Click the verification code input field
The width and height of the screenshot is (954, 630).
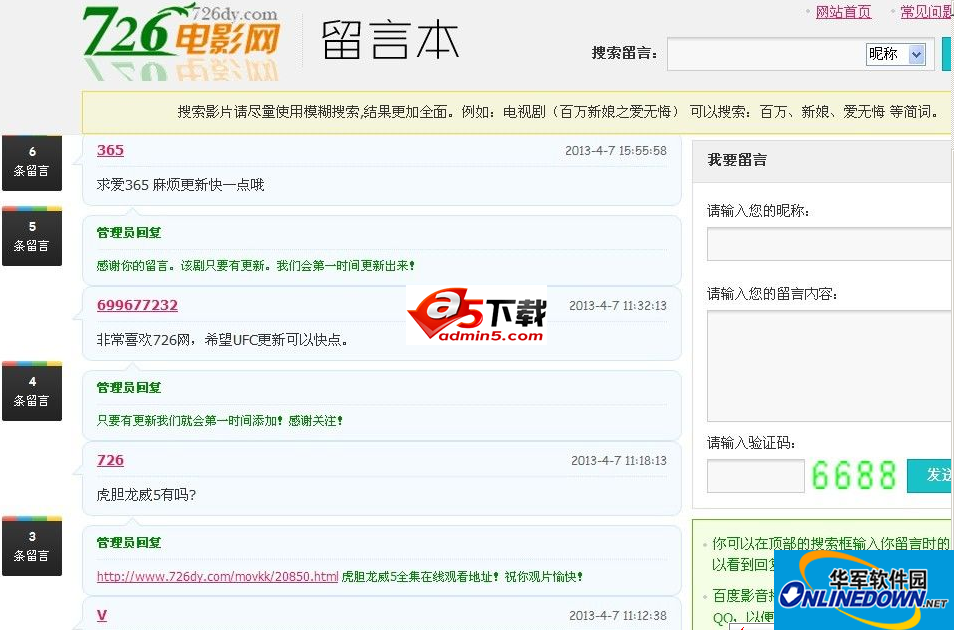tap(755, 475)
